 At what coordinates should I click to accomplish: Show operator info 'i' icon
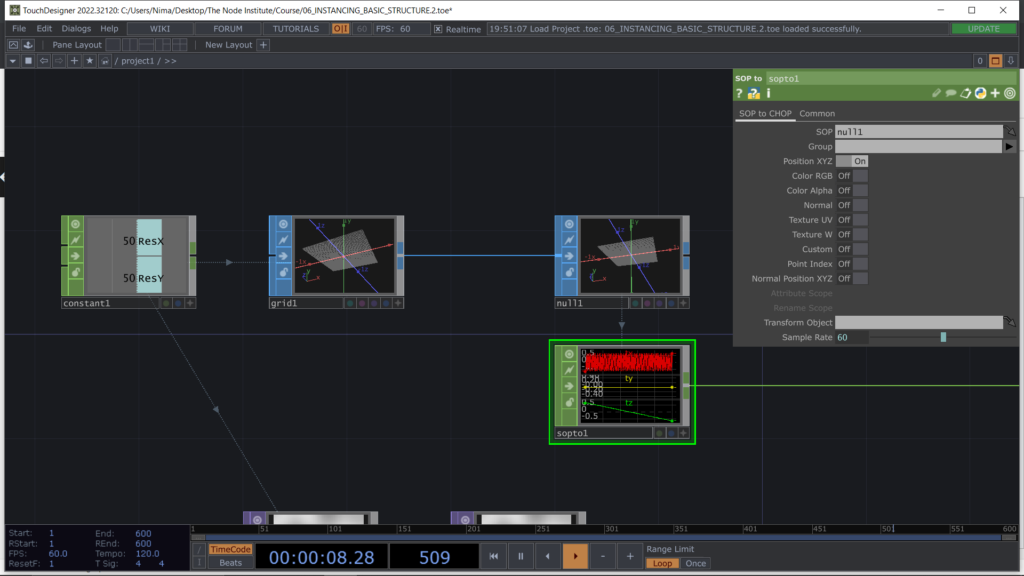(x=769, y=93)
